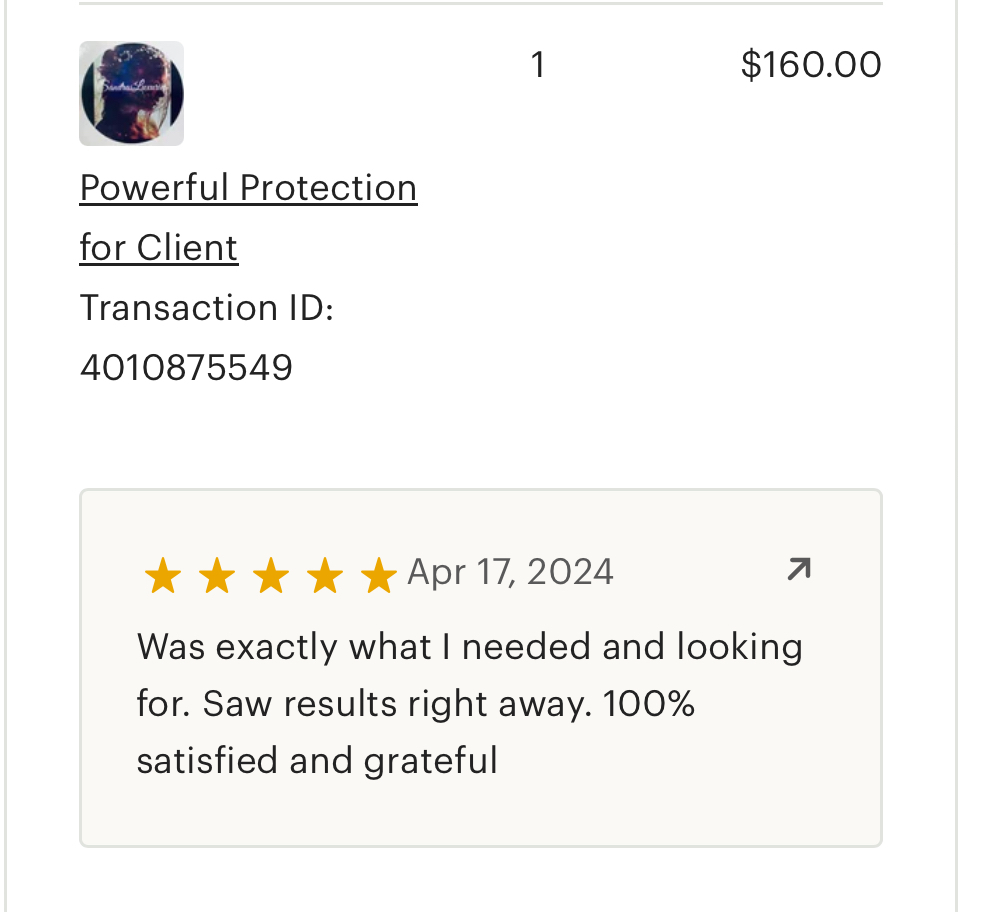Viewport: 994px width, 912px height.
Task: Click the 'Saw results right away' line
Action: [x=416, y=704]
